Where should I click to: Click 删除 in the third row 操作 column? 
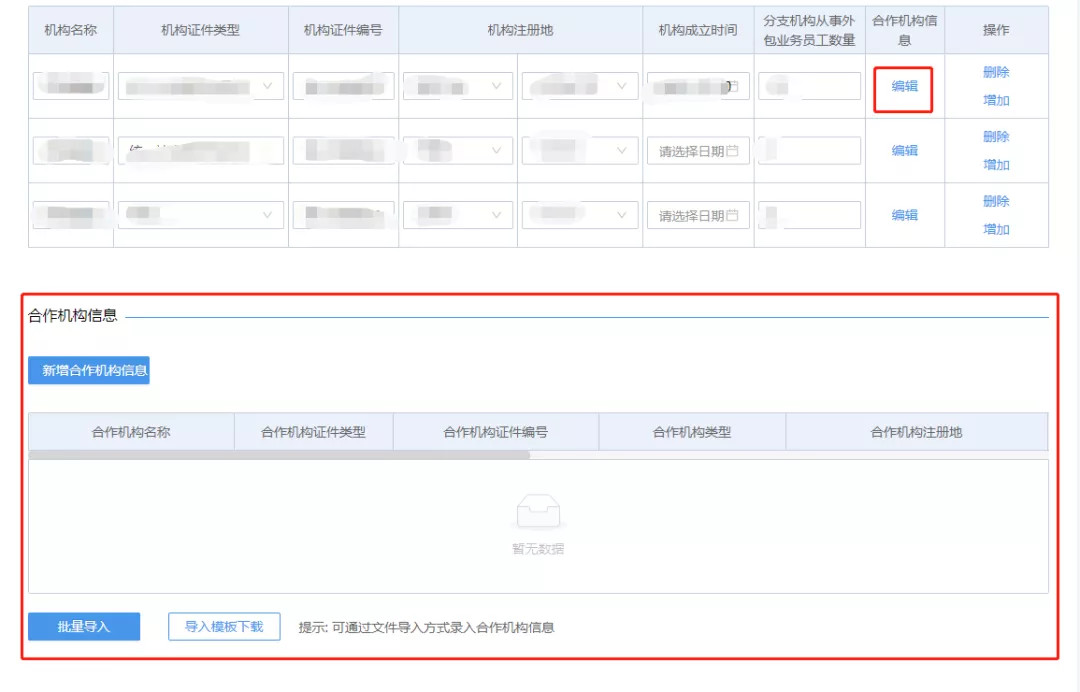tap(995, 200)
